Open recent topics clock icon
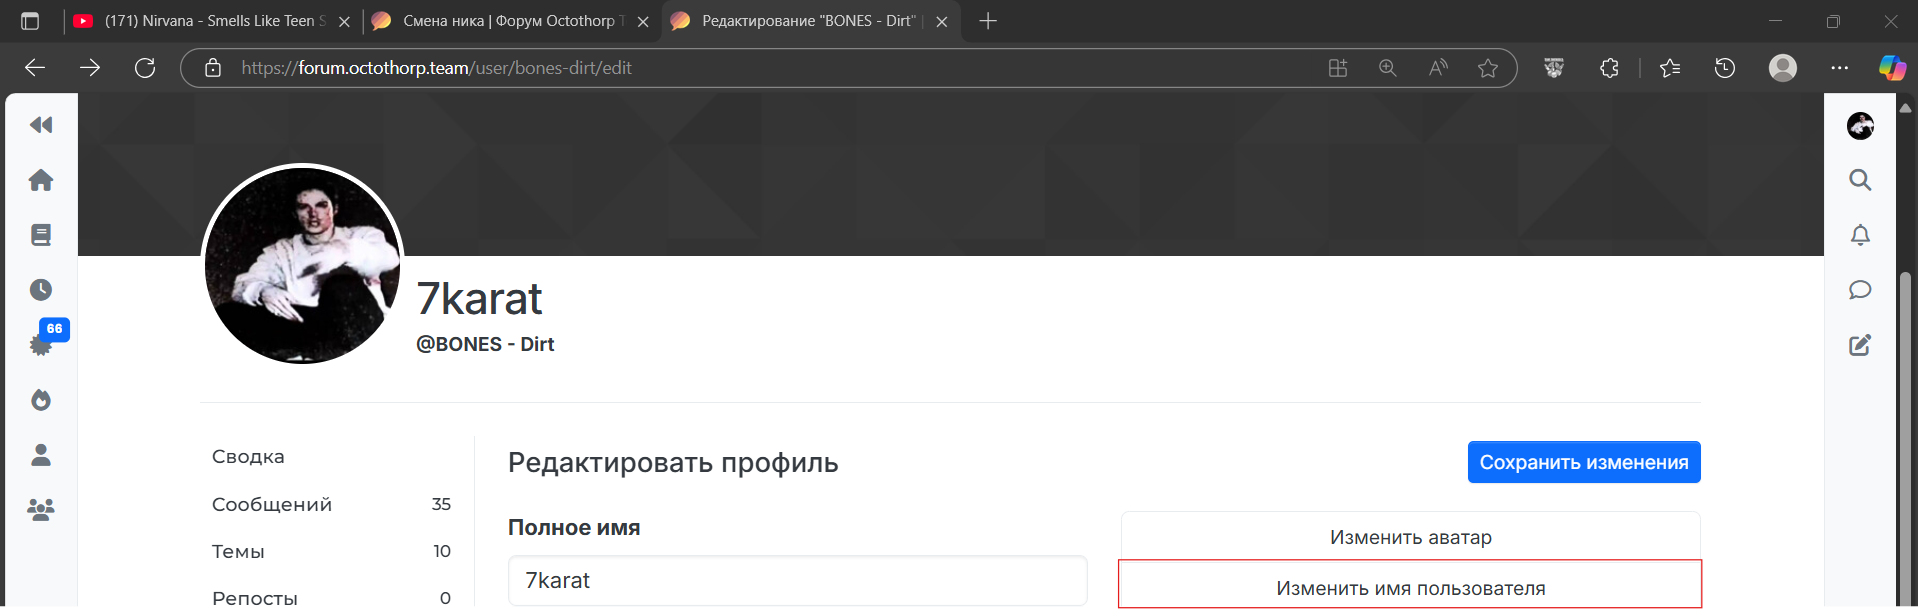 coord(41,290)
